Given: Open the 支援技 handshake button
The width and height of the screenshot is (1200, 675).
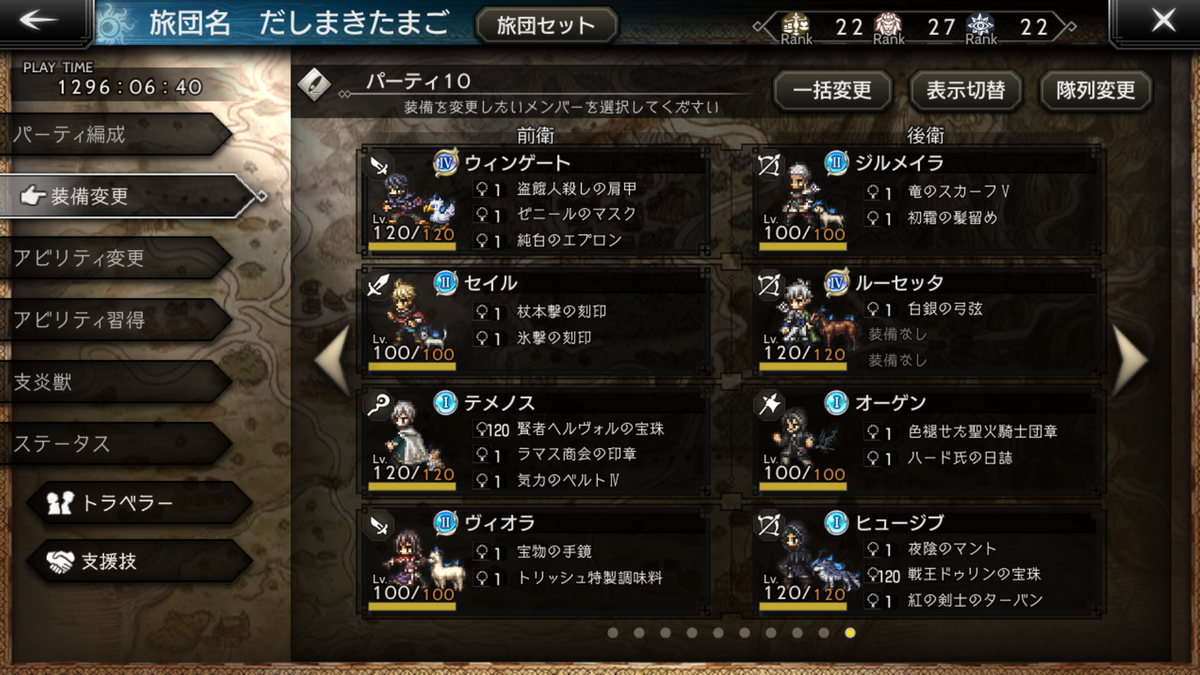Looking at the screenshot, I should tap(138, 562).
